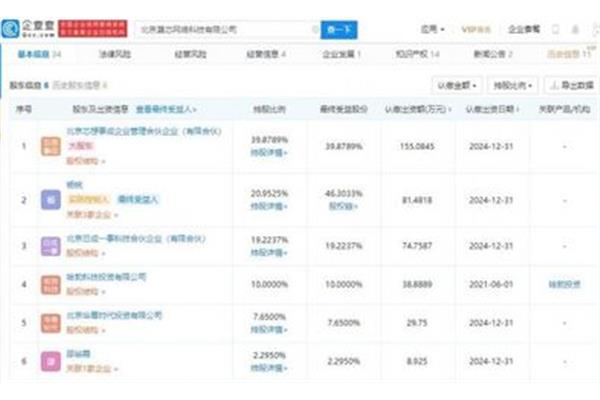Switch to the 基本信息 34 tab
The height and width of the screenshot is (400, 600).
click(39, 54)
